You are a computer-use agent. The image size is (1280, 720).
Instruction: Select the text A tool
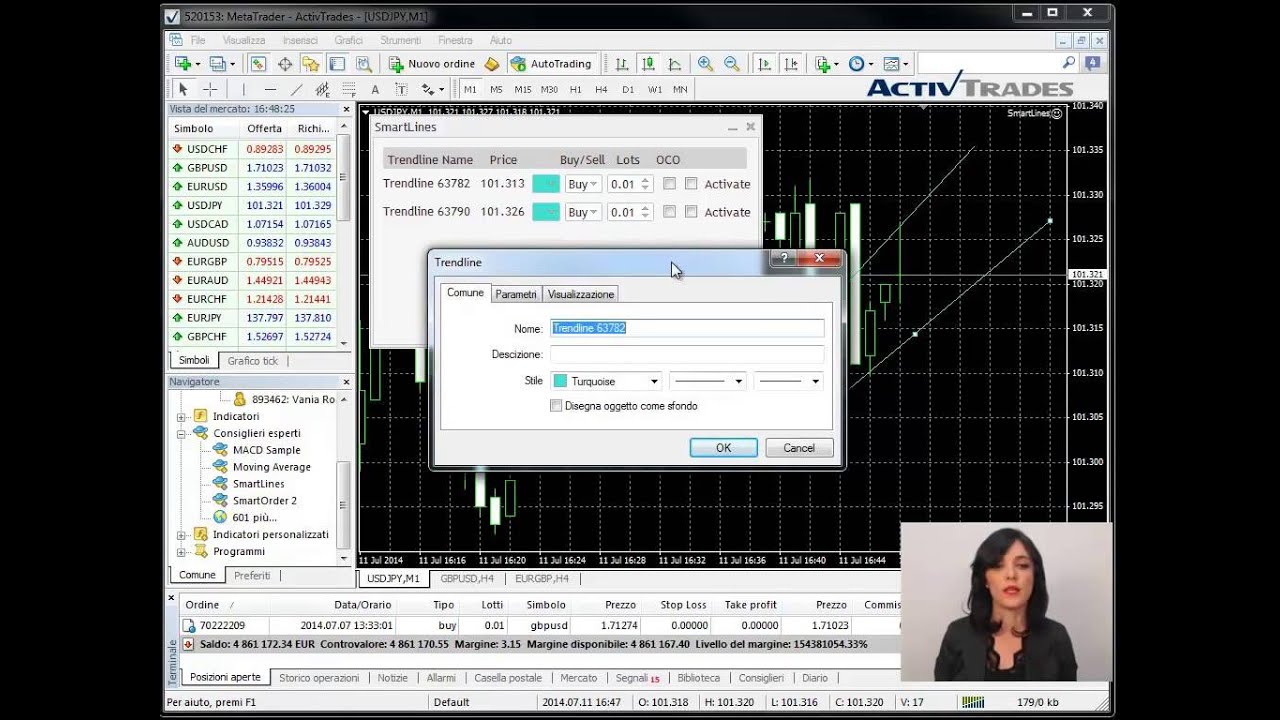pos(375,89)
